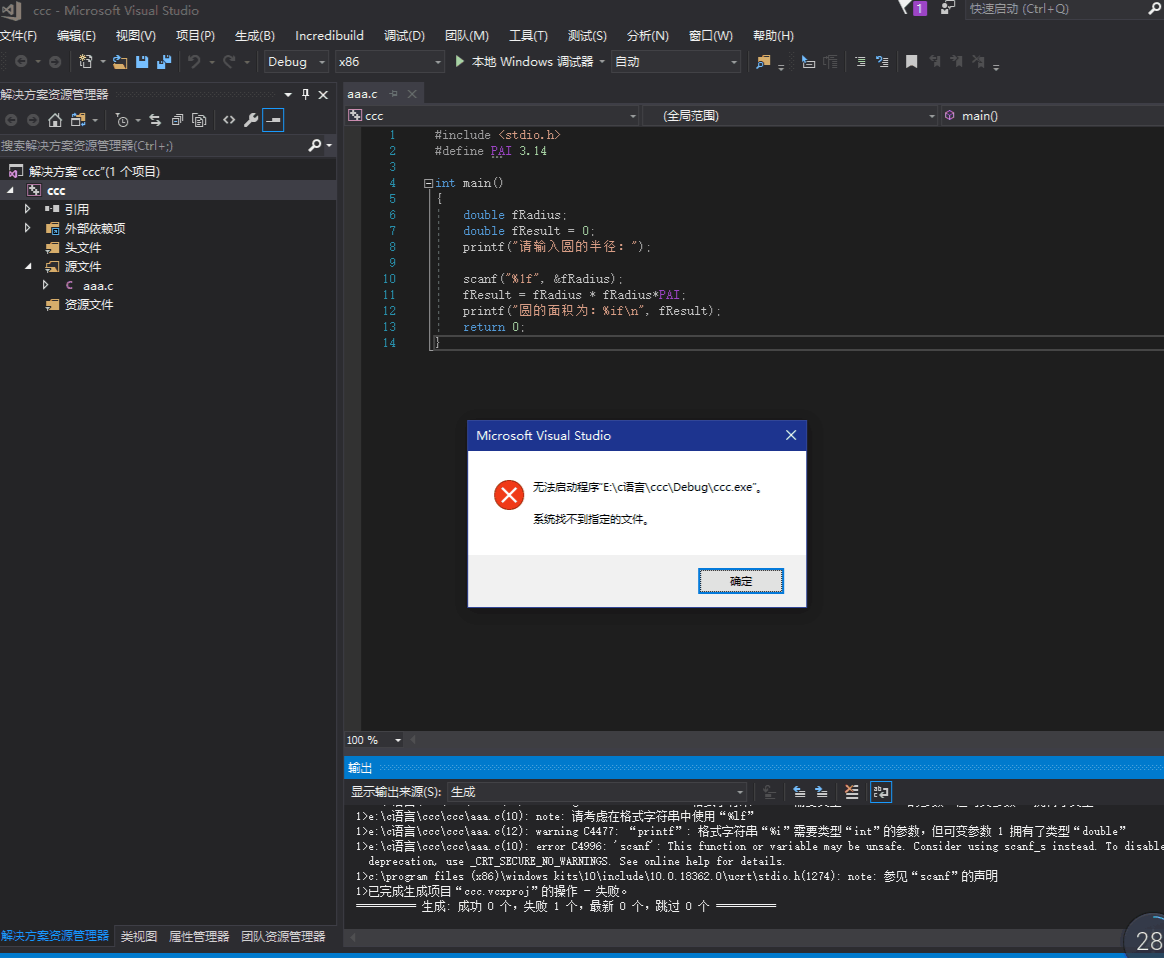Switch to the 类视图 bottom tab
The image size is (1164, 958).
(139, 936)
